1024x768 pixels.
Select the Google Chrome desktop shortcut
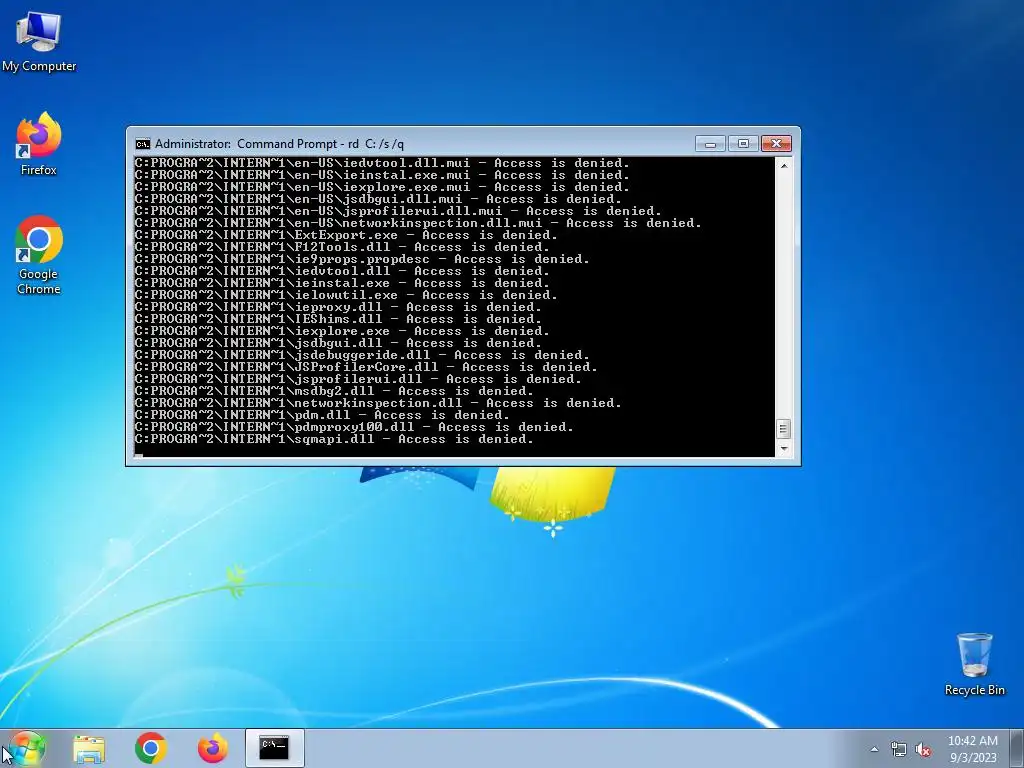click(39, 255)
